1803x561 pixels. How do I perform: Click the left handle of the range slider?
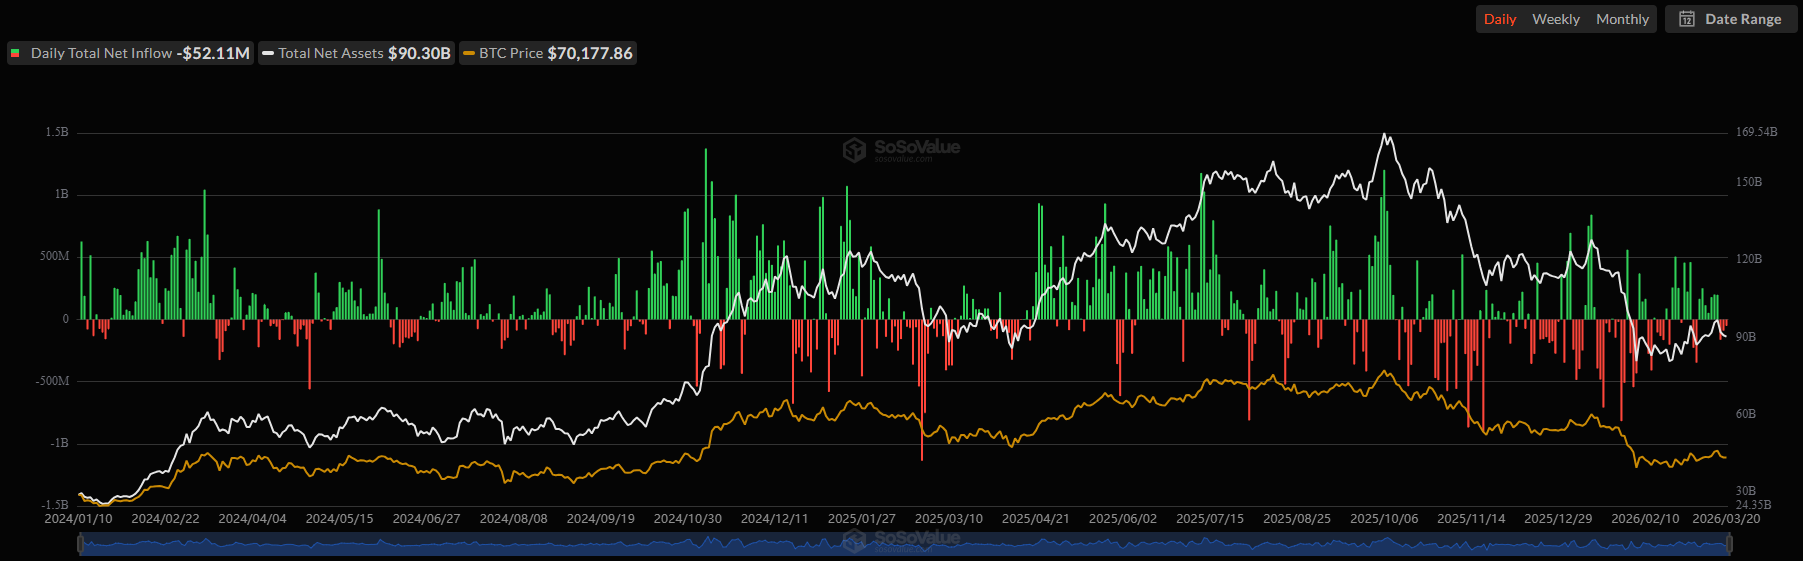coord(80,543)
